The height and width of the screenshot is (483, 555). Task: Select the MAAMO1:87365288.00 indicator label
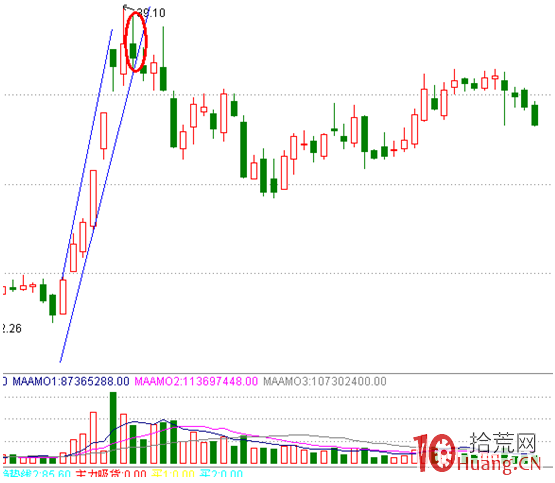click(x=71, y=381)
